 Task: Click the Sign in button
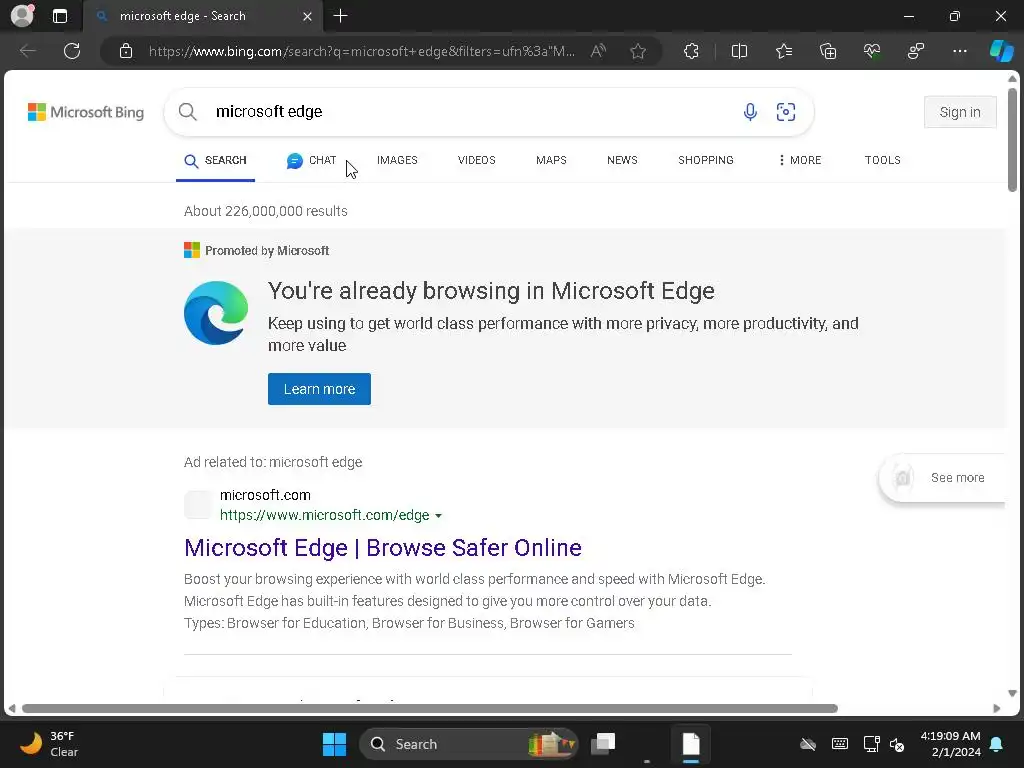click(x=960, y=112)
